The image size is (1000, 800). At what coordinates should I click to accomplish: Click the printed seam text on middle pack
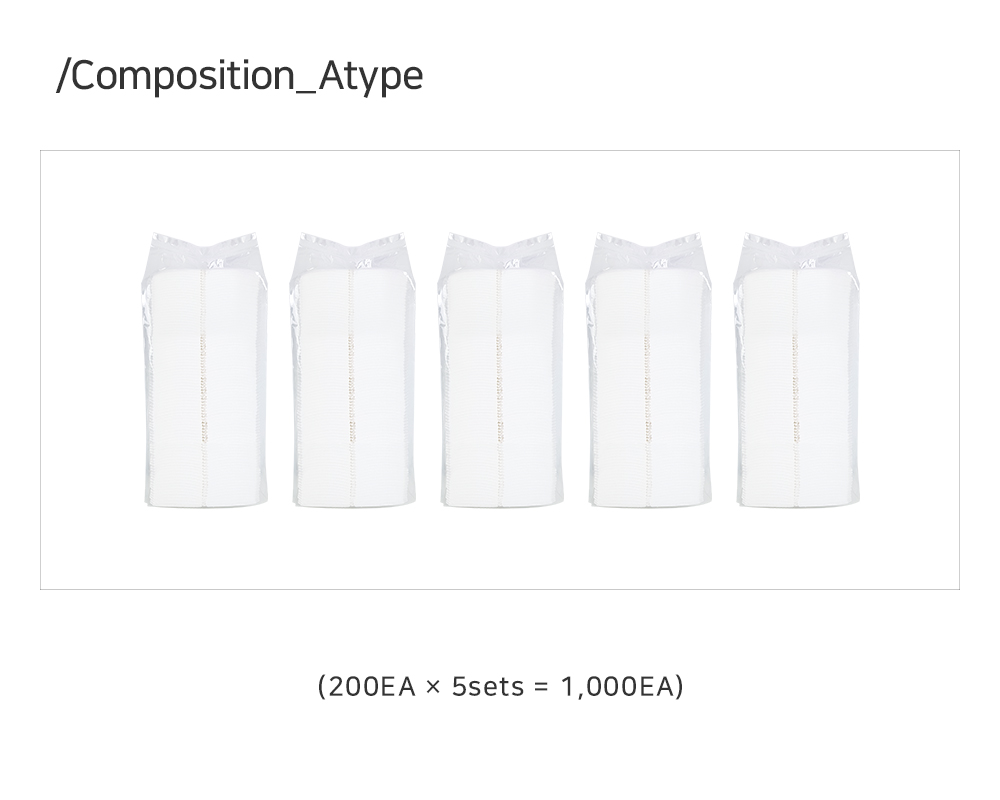[499, 389]
